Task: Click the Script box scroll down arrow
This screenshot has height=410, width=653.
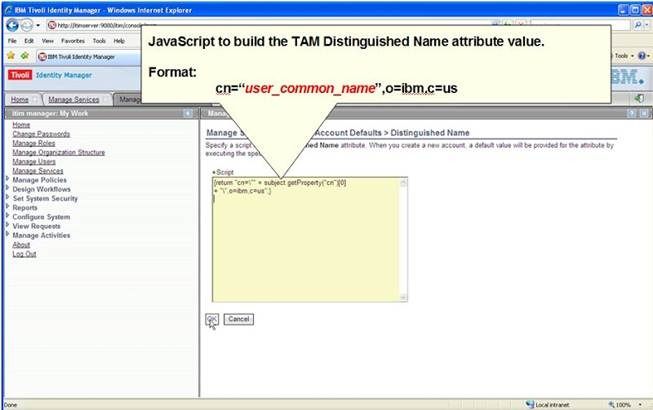Action: (404, 297)
